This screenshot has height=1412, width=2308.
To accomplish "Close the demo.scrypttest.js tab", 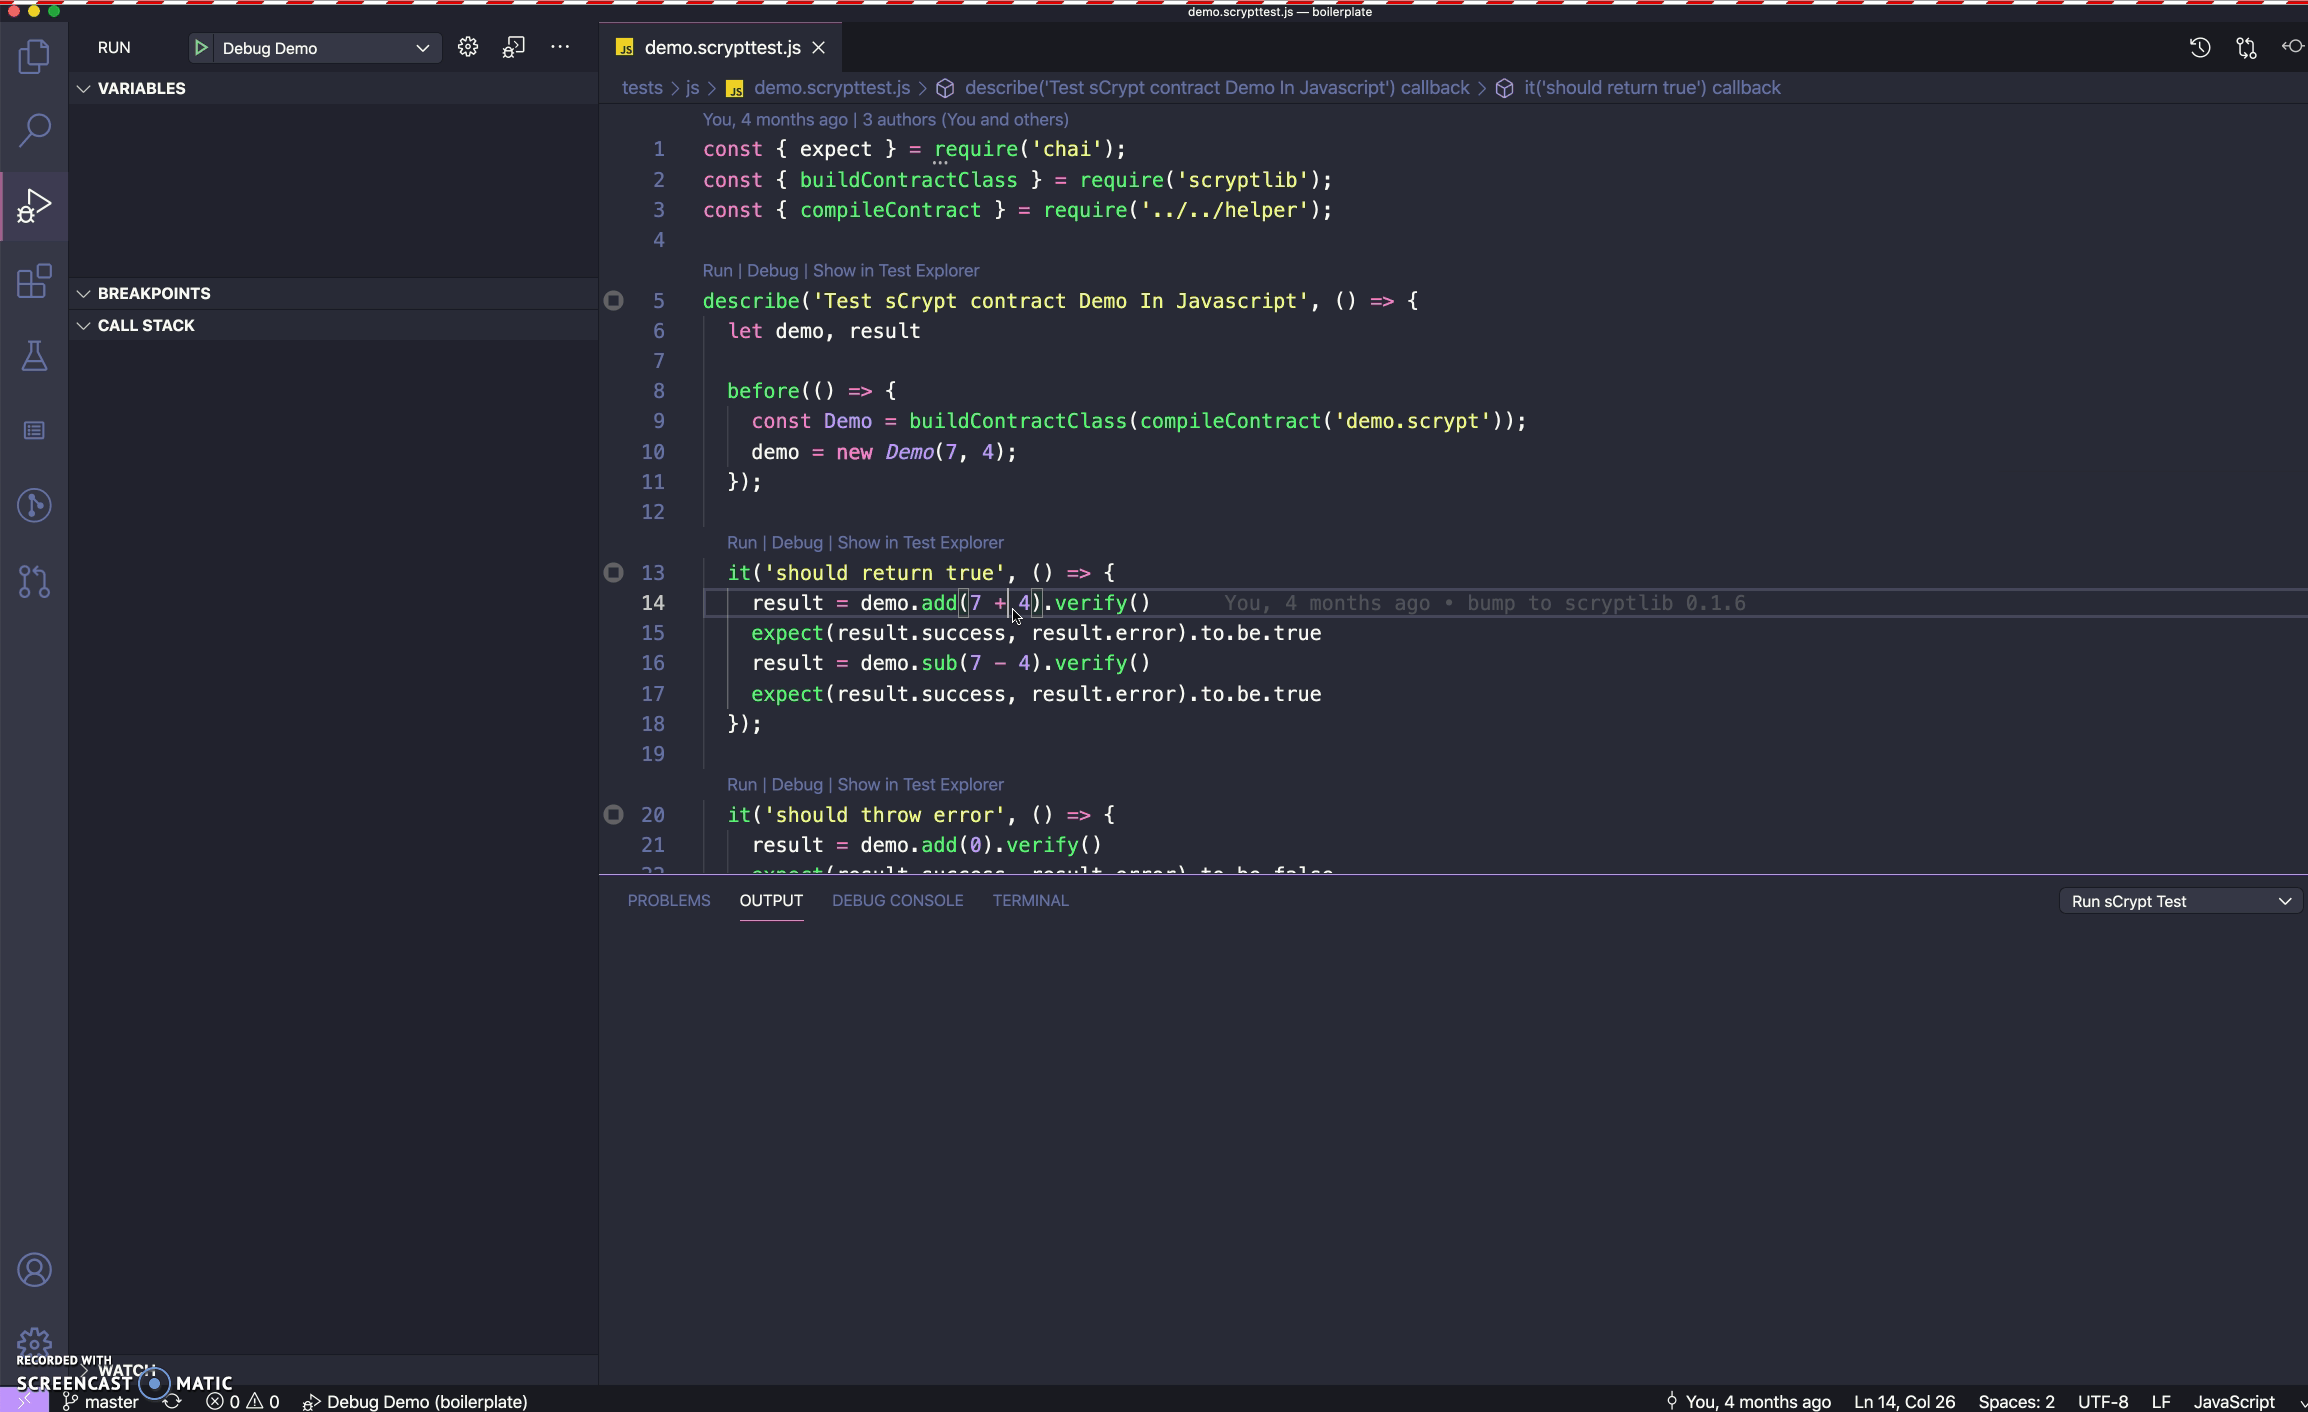I will point(818,48).
